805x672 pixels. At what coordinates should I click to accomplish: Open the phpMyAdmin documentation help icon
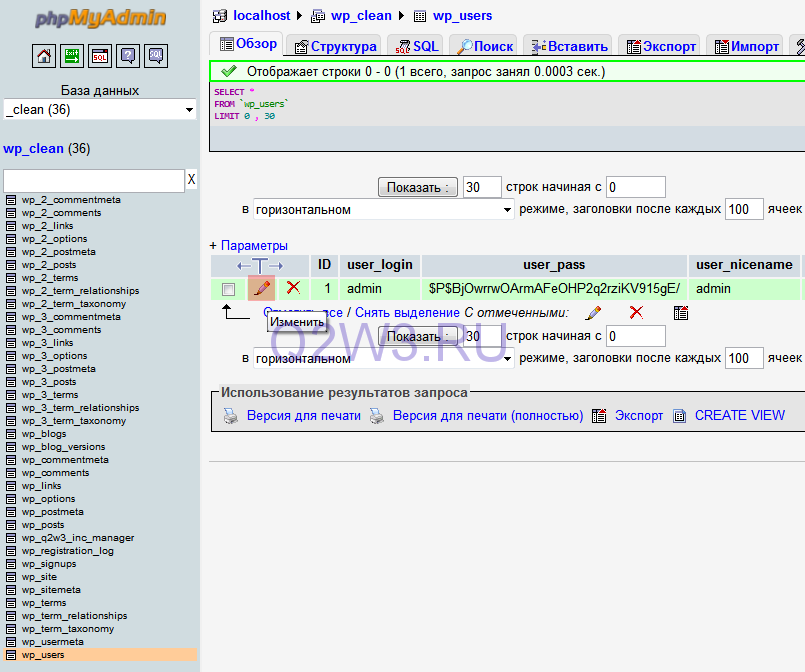tap(128, 55)
